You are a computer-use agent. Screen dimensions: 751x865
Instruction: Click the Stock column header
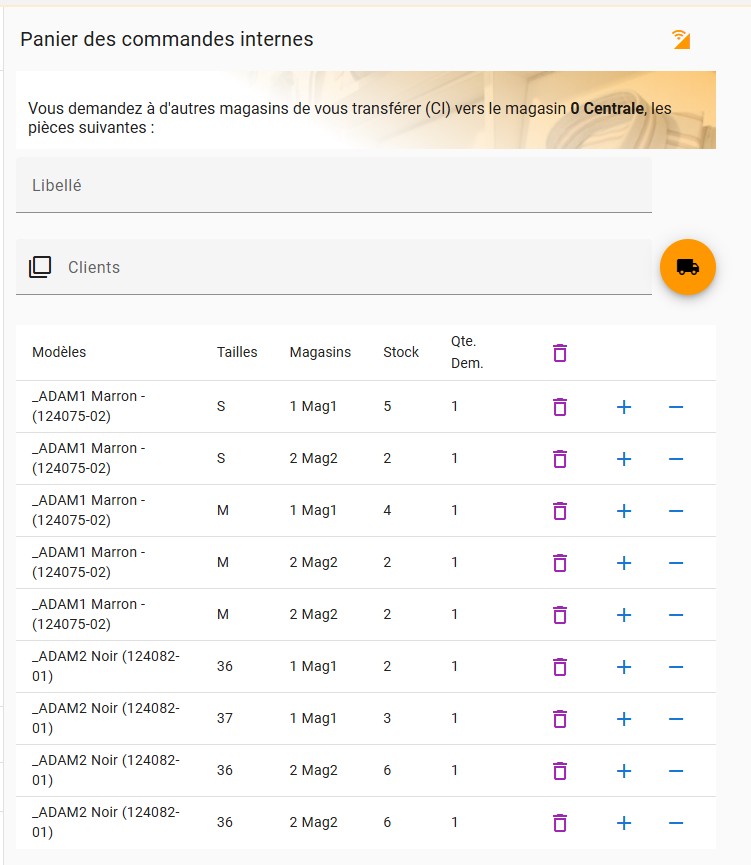point(401,352)
